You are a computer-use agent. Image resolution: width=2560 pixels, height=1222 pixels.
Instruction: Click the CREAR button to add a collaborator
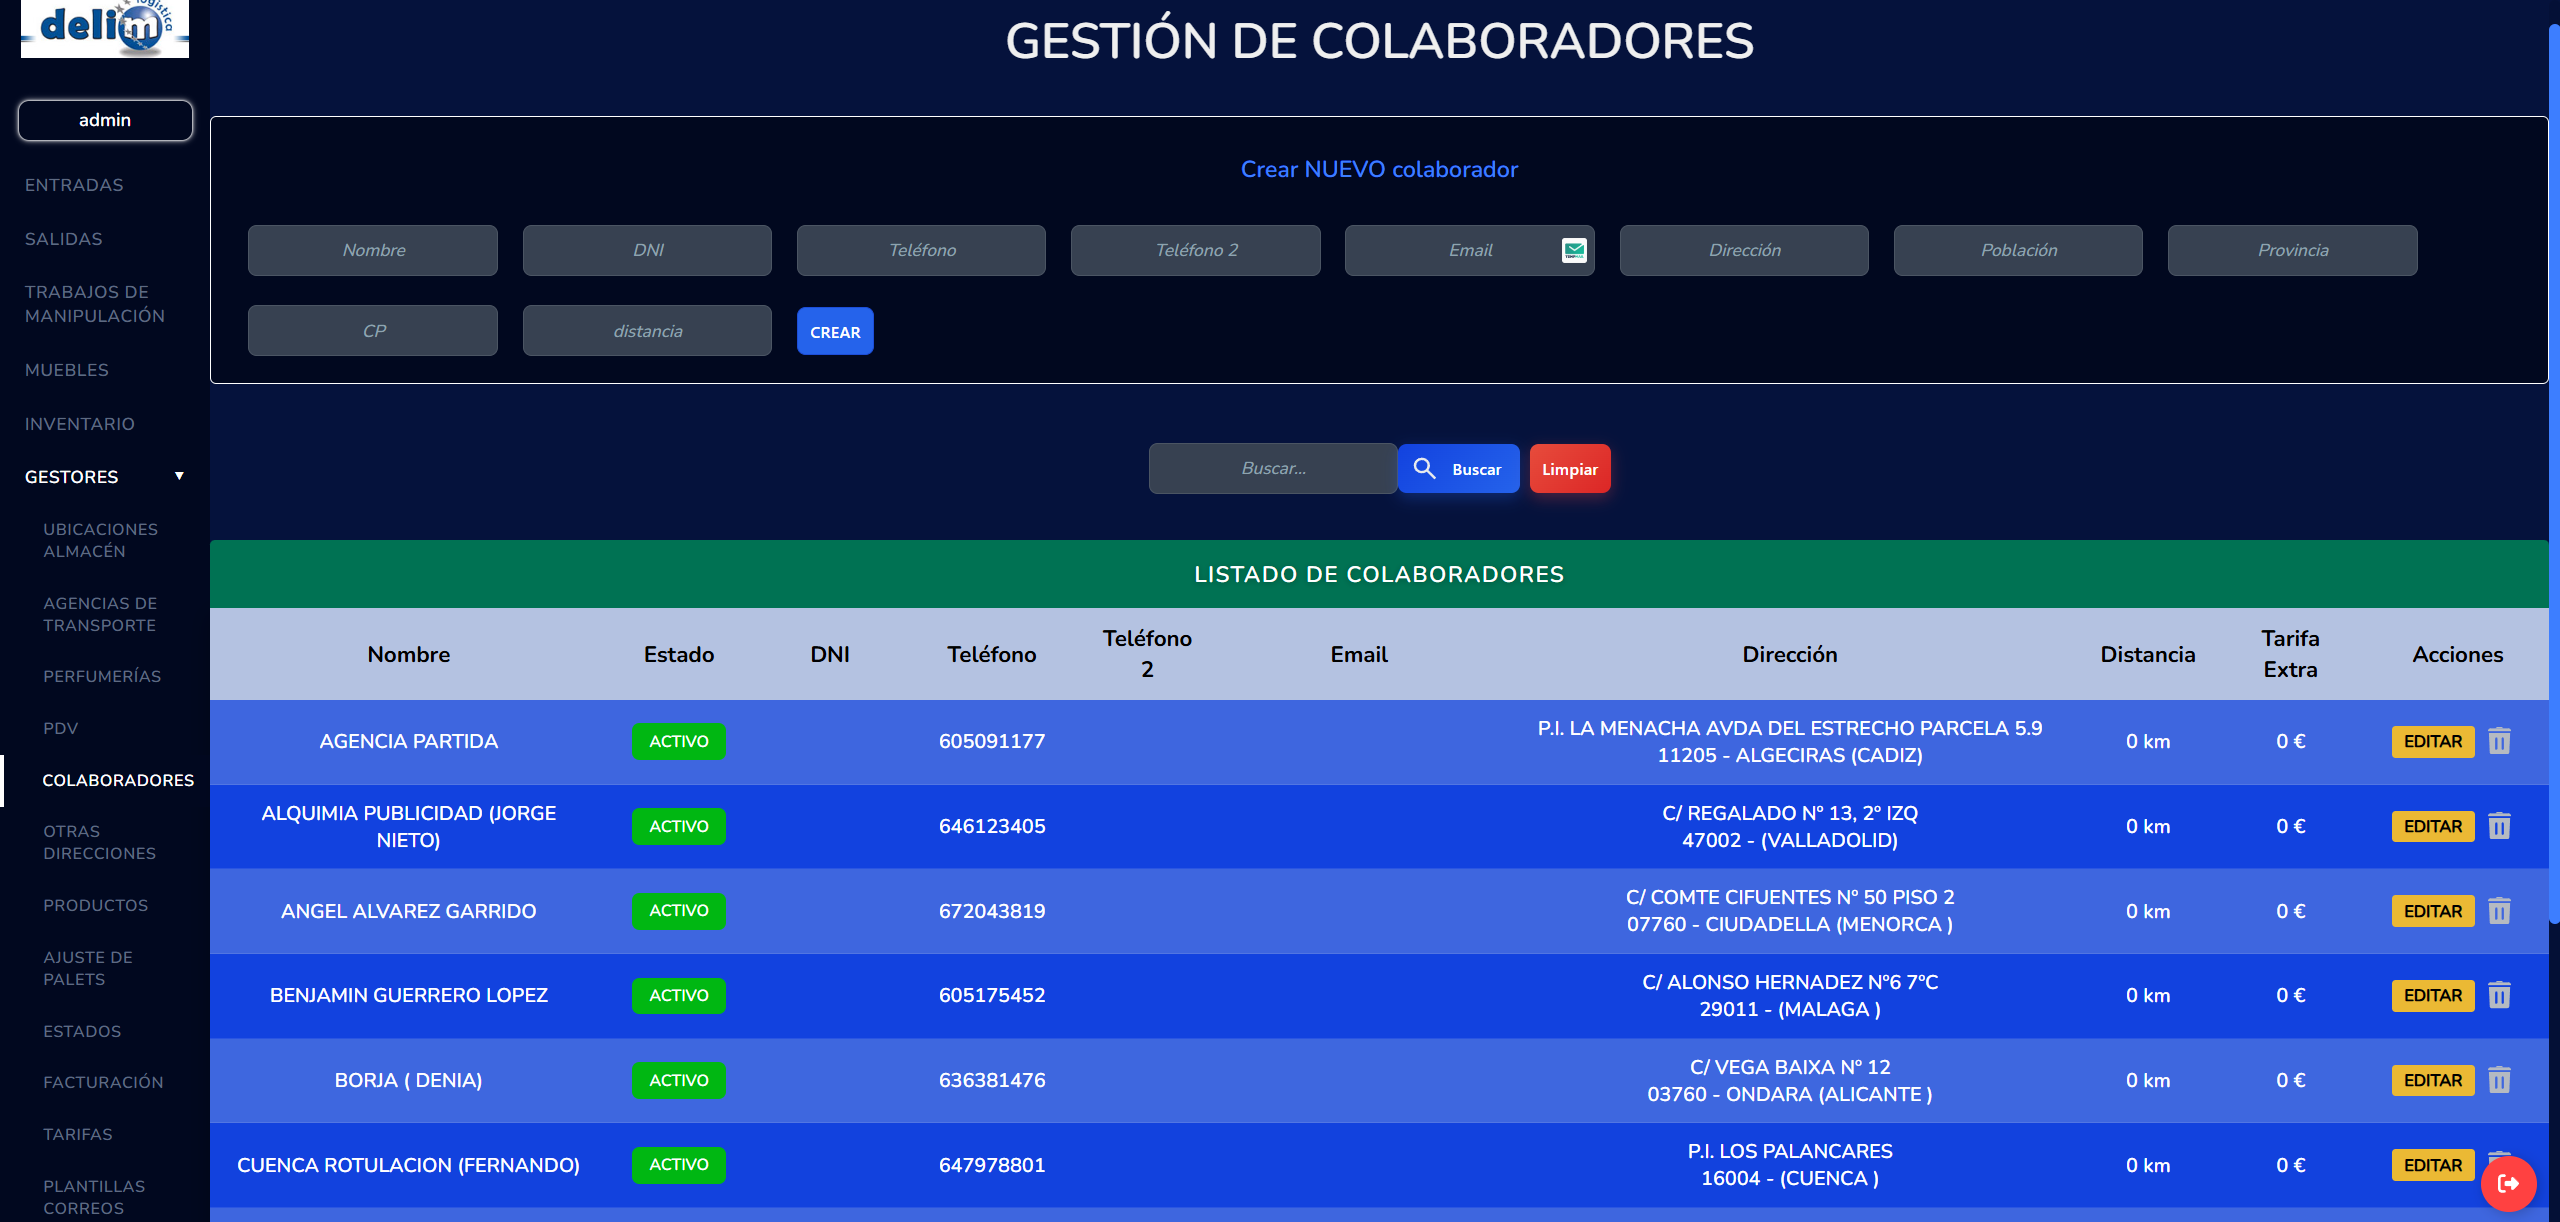coord(834,331)
